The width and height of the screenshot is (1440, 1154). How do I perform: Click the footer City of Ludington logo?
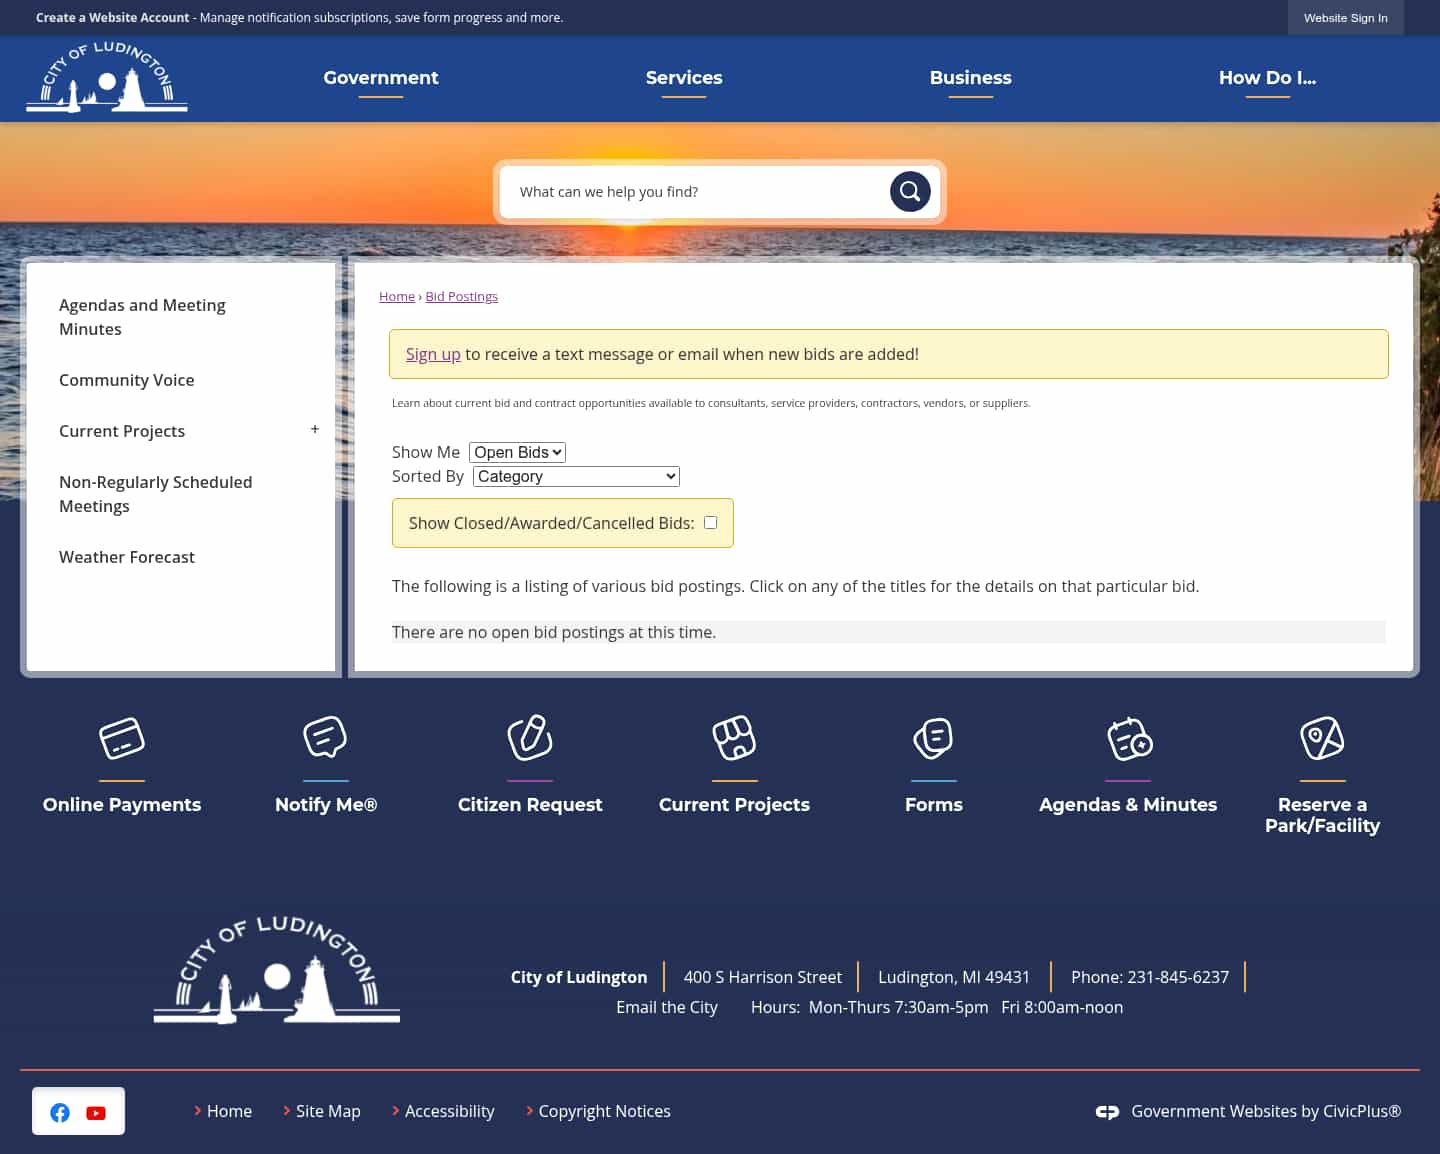click(277, 969)
